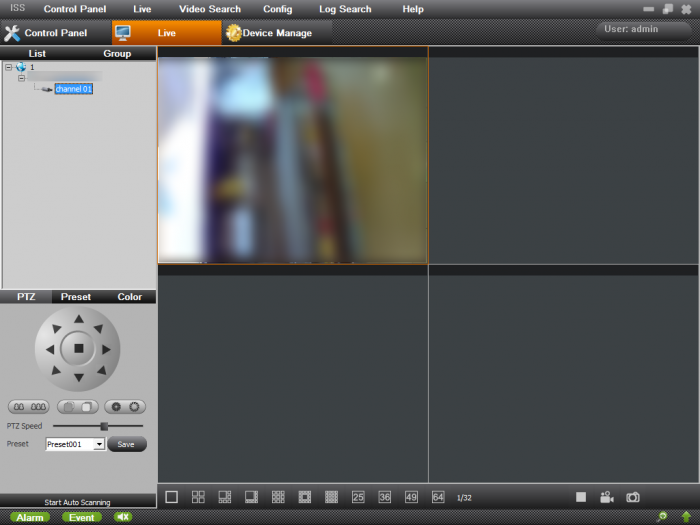Click the User: admin field
This screenshot has height=525, width=700.
coord(643,30)
